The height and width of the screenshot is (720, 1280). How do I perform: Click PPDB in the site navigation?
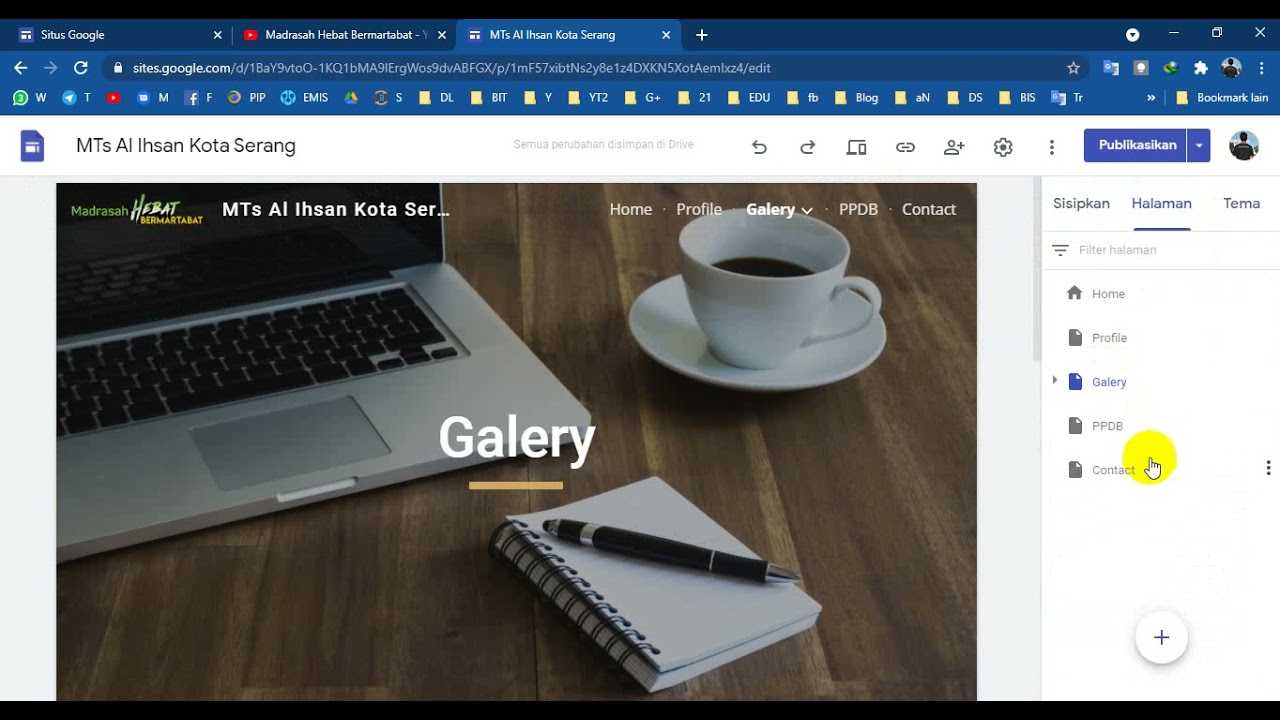(x=858, y=210)
